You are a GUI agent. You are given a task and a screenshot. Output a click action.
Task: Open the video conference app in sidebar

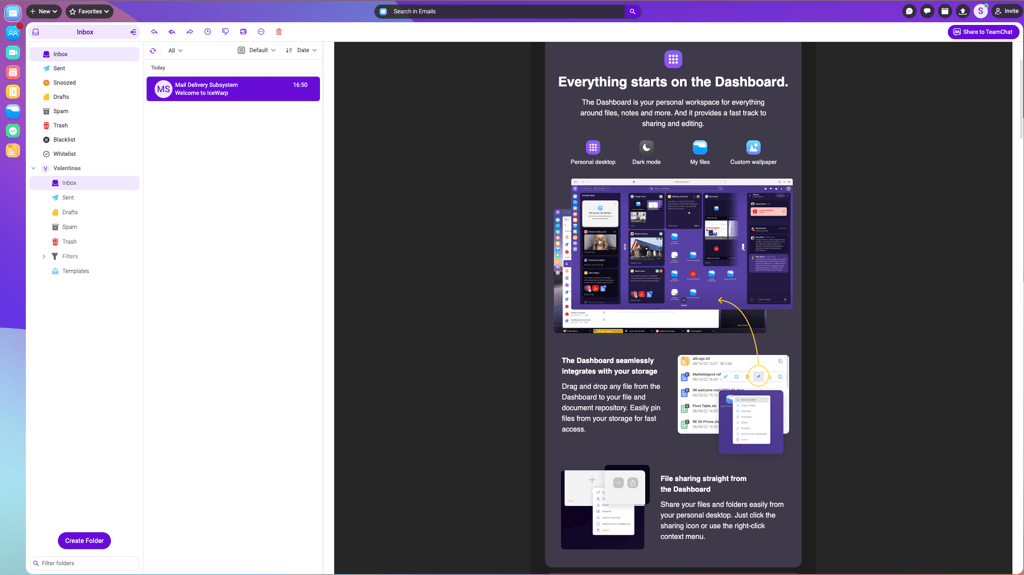pos(12,52)
